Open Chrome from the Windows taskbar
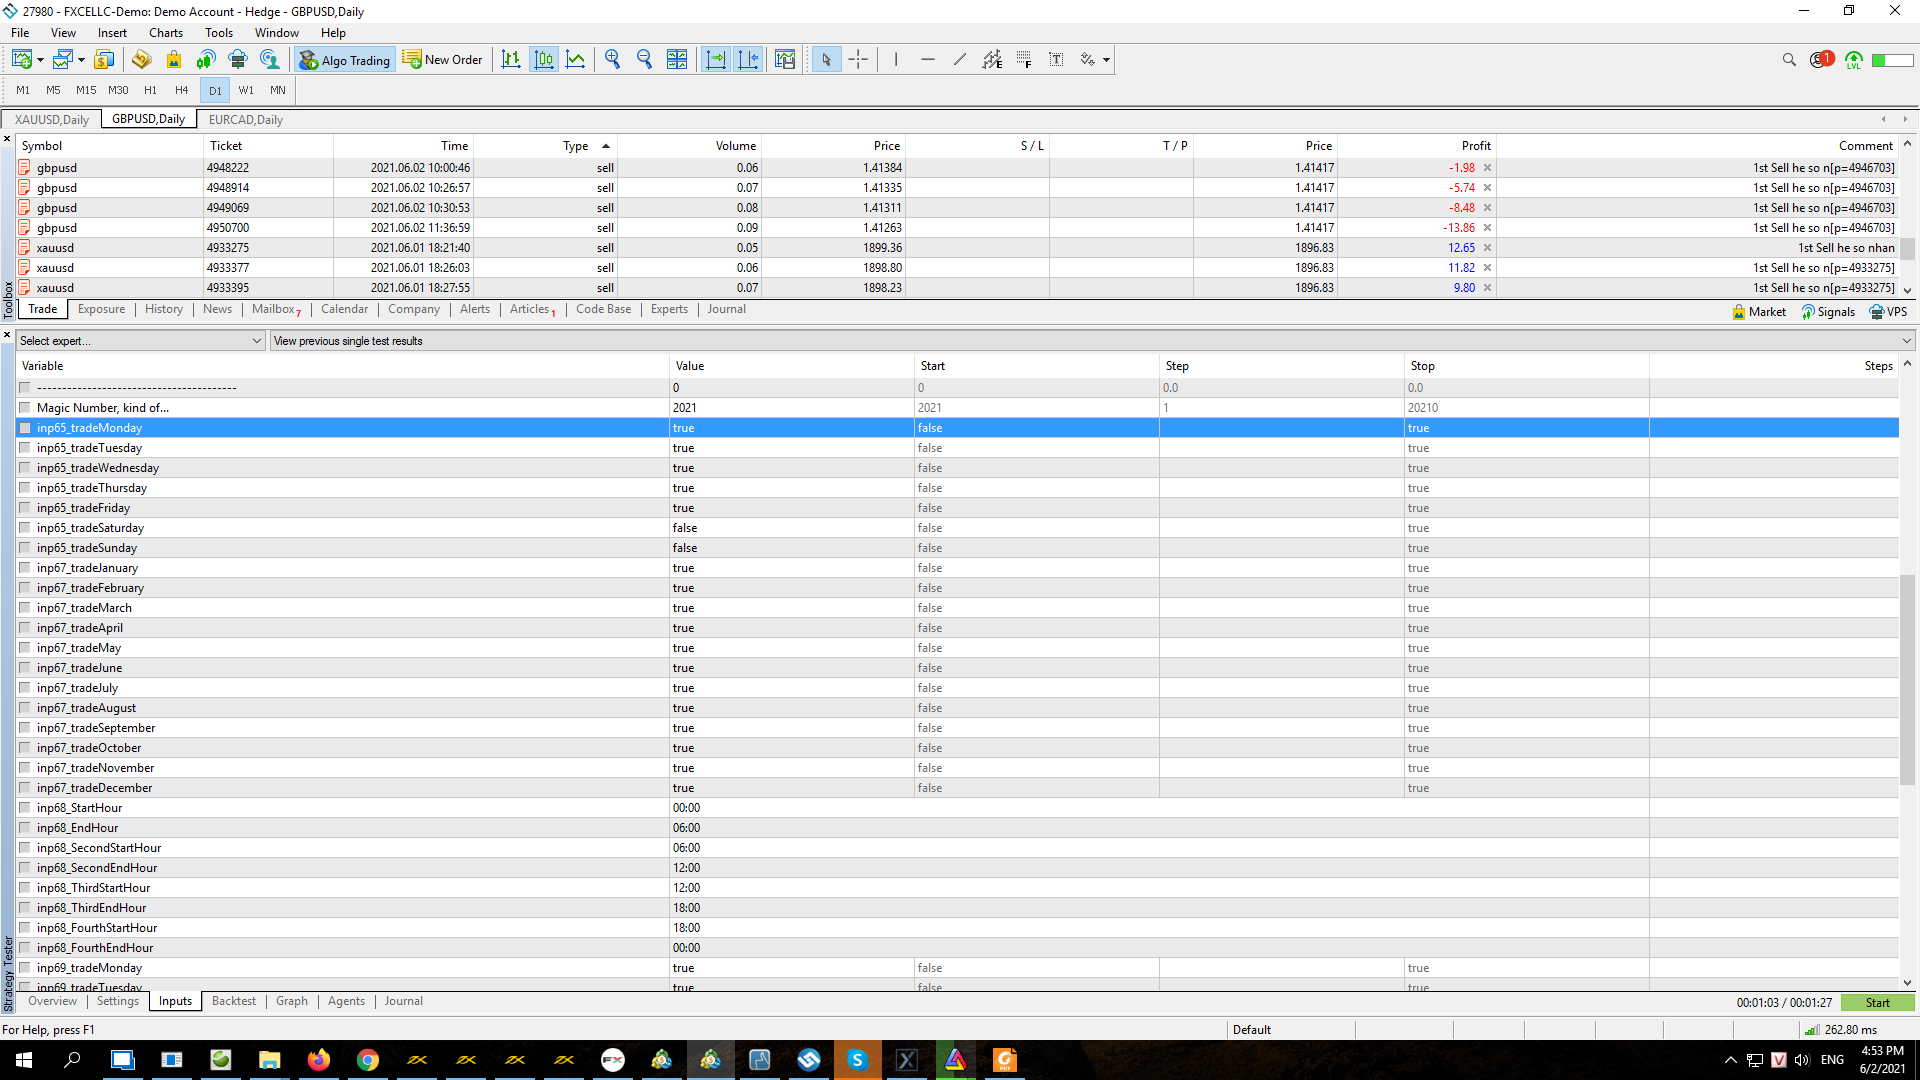The width and height of the screenshot is (1920, 1080). click(x=368, y=1060)
